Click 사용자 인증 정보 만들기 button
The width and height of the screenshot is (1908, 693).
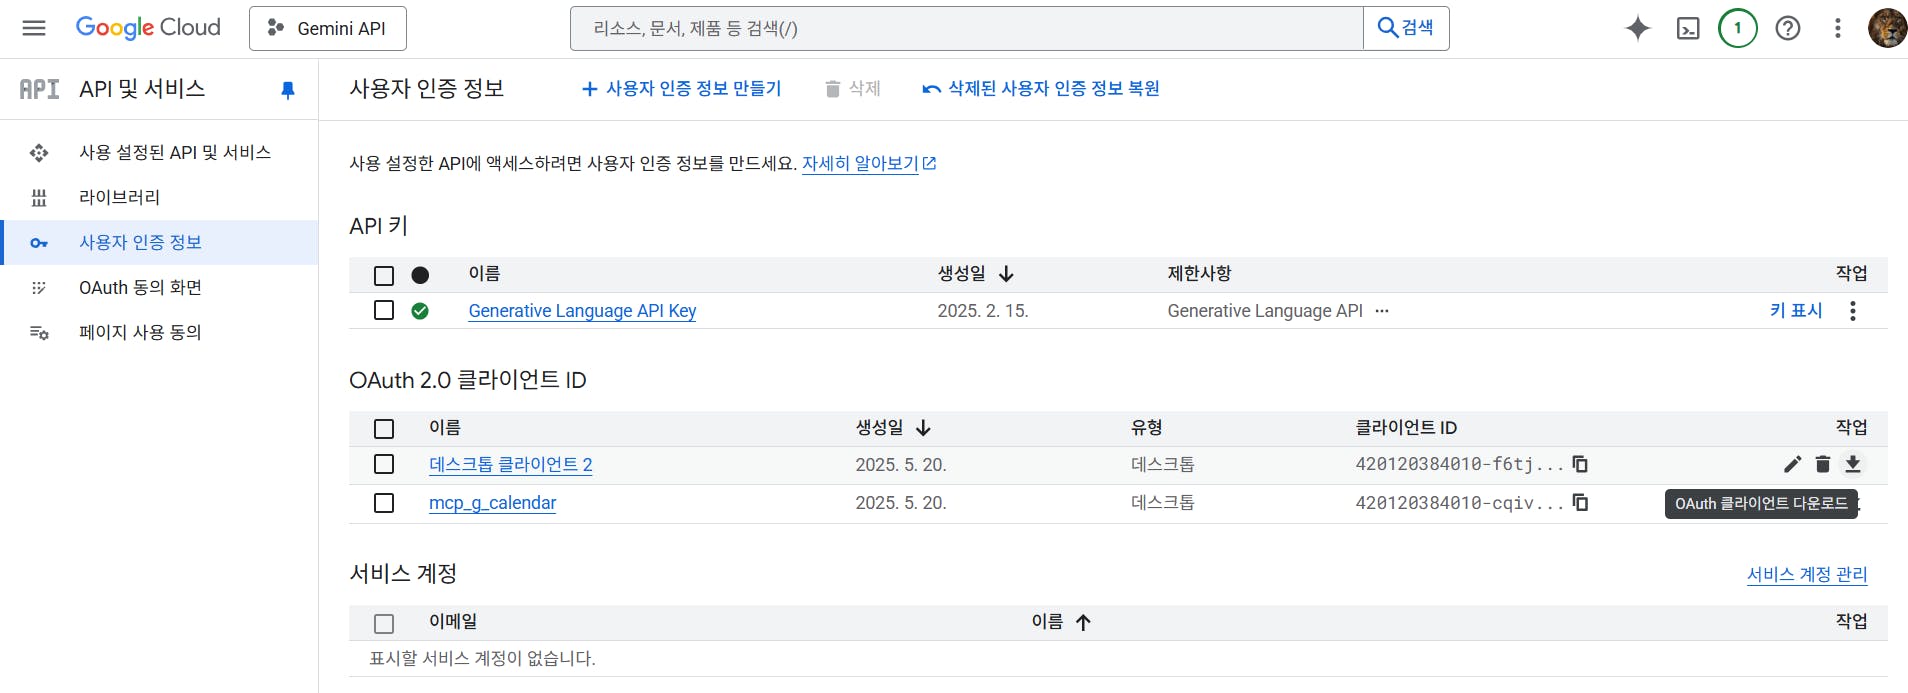click(682, 89)
